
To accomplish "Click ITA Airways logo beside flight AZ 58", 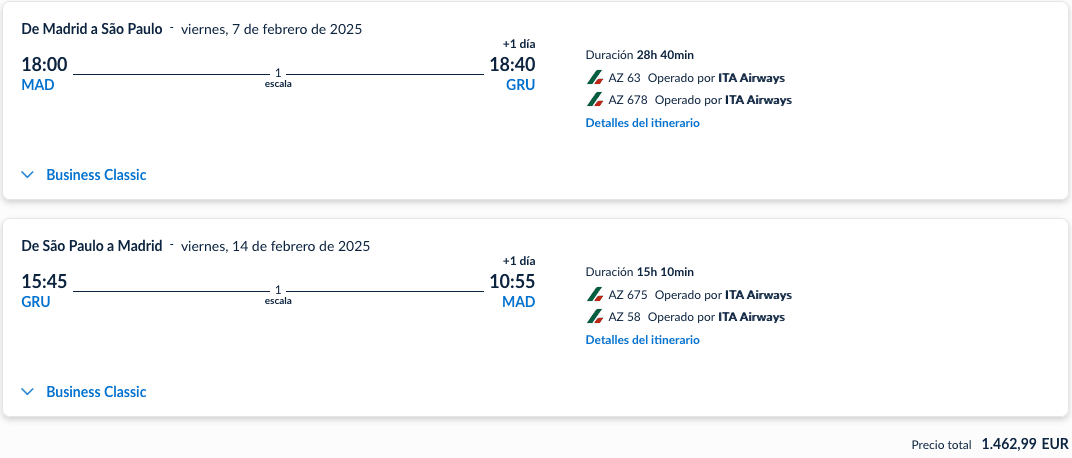I will (x=595, y=317).
